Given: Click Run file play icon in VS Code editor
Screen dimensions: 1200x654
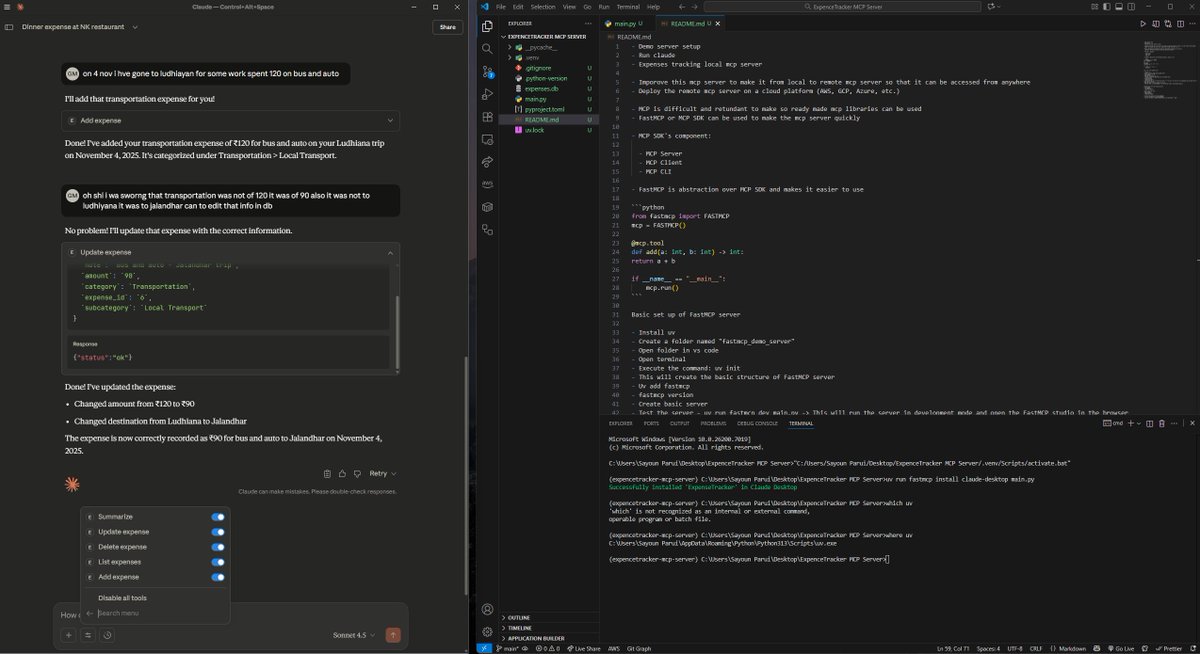Looking at the screenshot, I should click(1143, 23).
